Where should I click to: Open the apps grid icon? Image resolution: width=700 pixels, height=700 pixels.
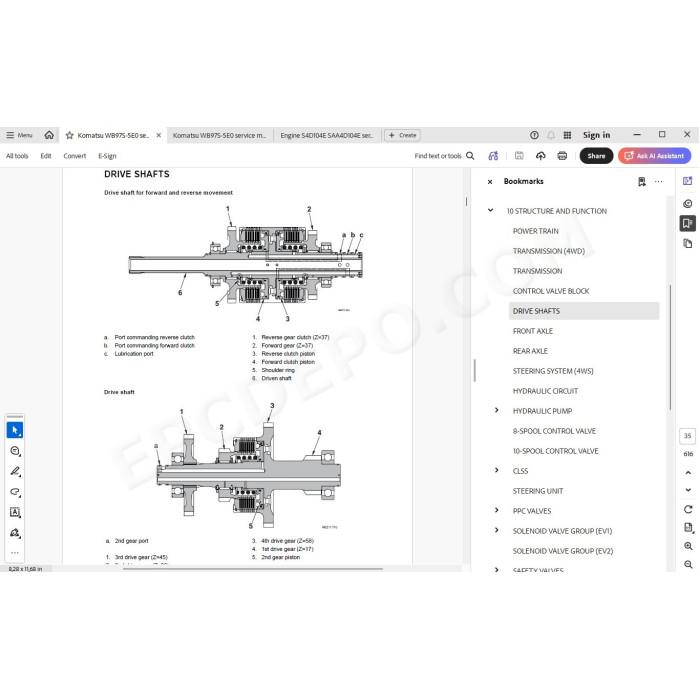point(567,135)
